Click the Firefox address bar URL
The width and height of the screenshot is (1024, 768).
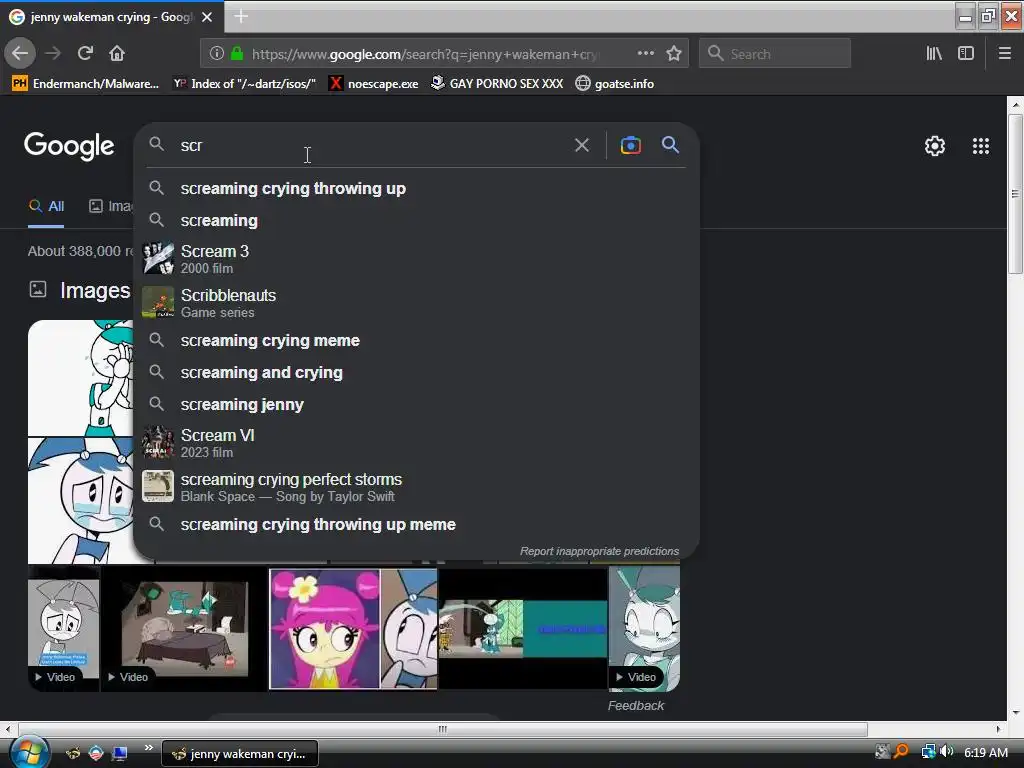tap(424, 54)
